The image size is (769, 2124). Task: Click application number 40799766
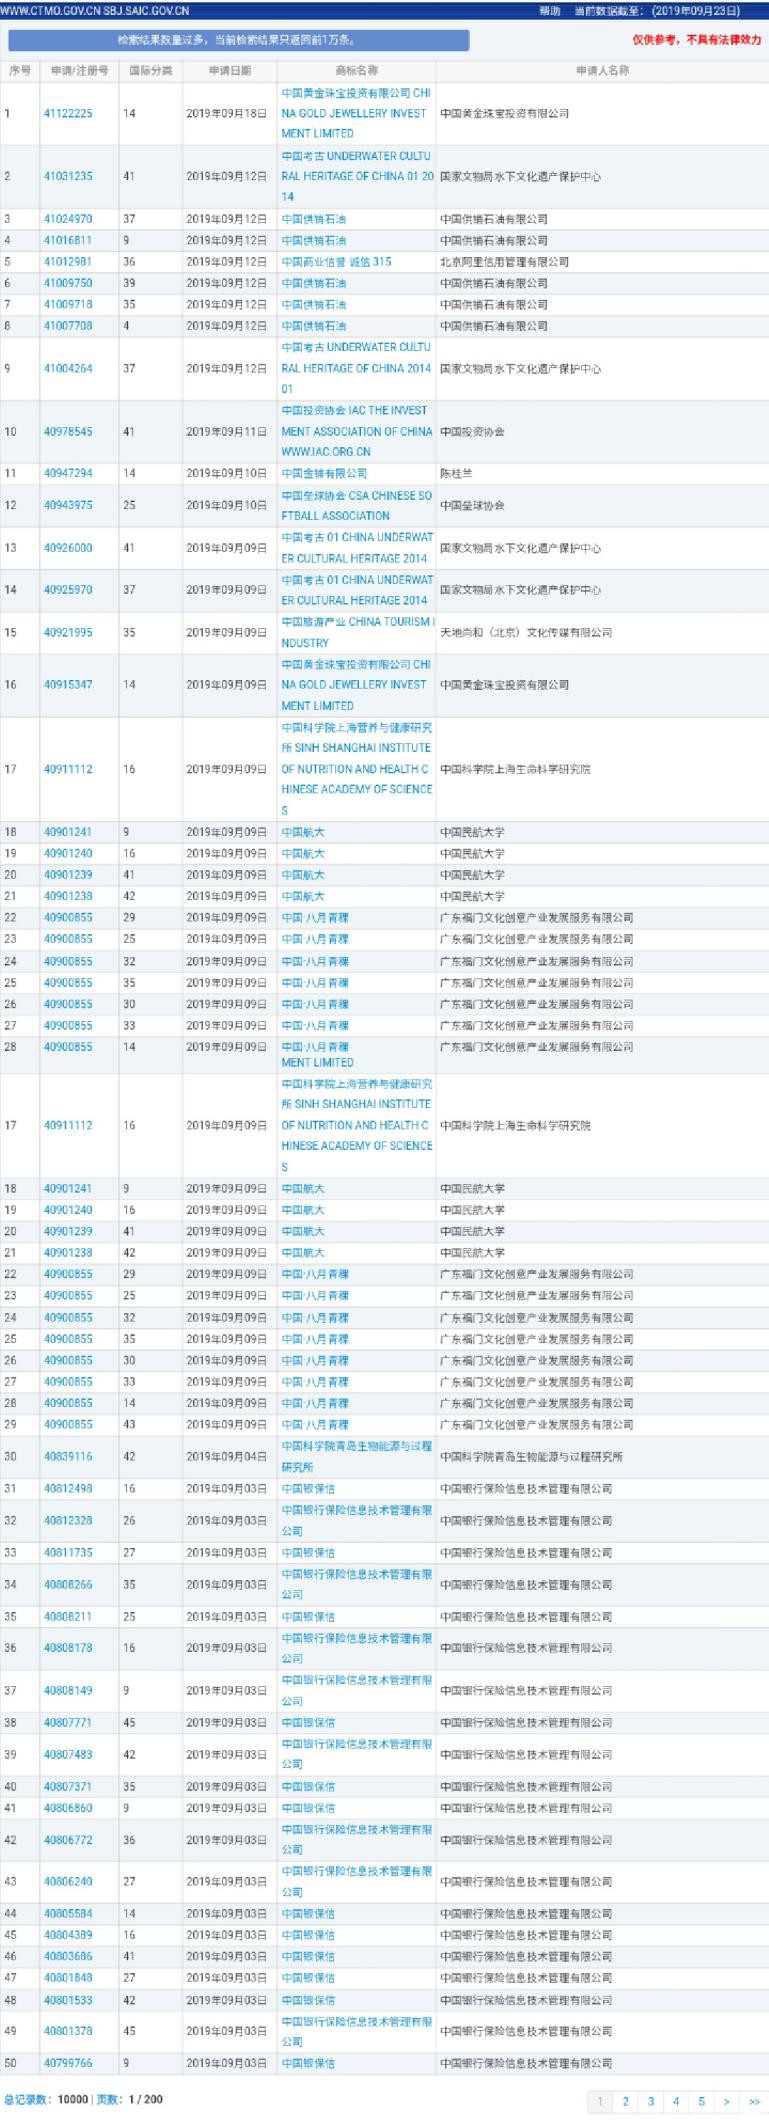[68, 2063]
